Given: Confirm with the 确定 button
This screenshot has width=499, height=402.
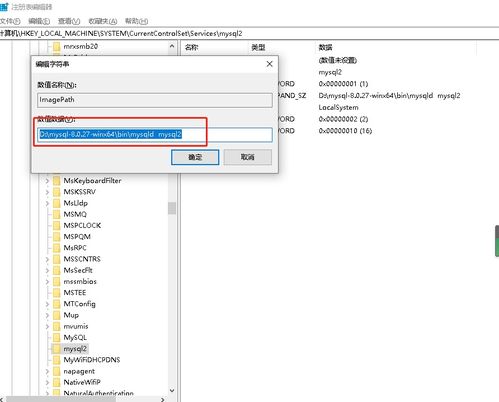Looking at the screenshot, I should (195, 157).
